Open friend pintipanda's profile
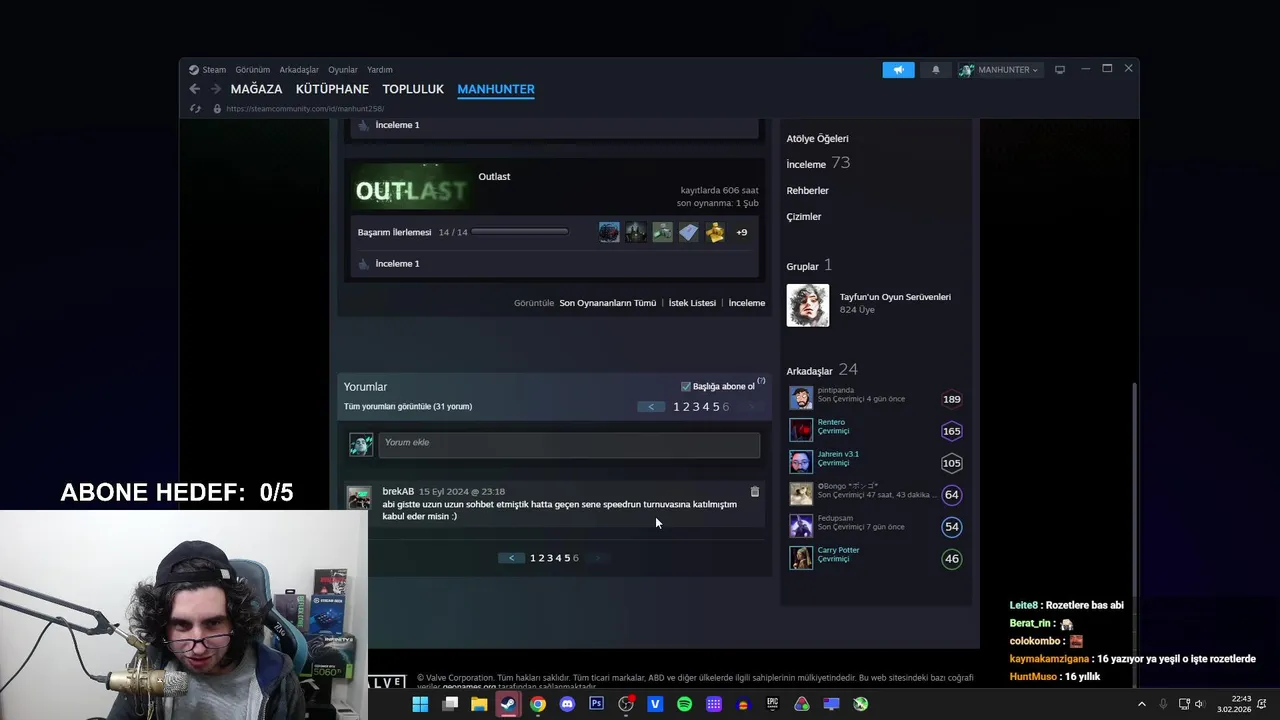The height and width of the screenshot is (720, 1280). click(835, 390)
